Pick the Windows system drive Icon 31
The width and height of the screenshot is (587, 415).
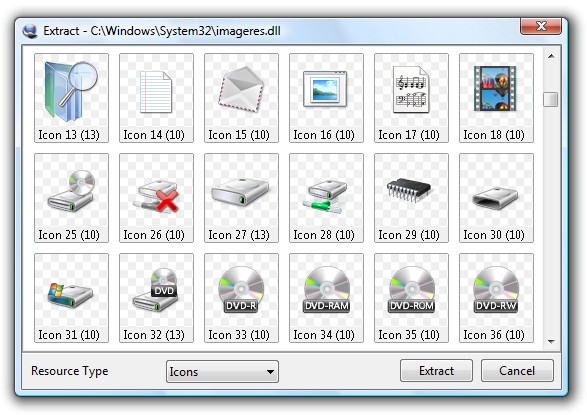click(x=72, y=298)
